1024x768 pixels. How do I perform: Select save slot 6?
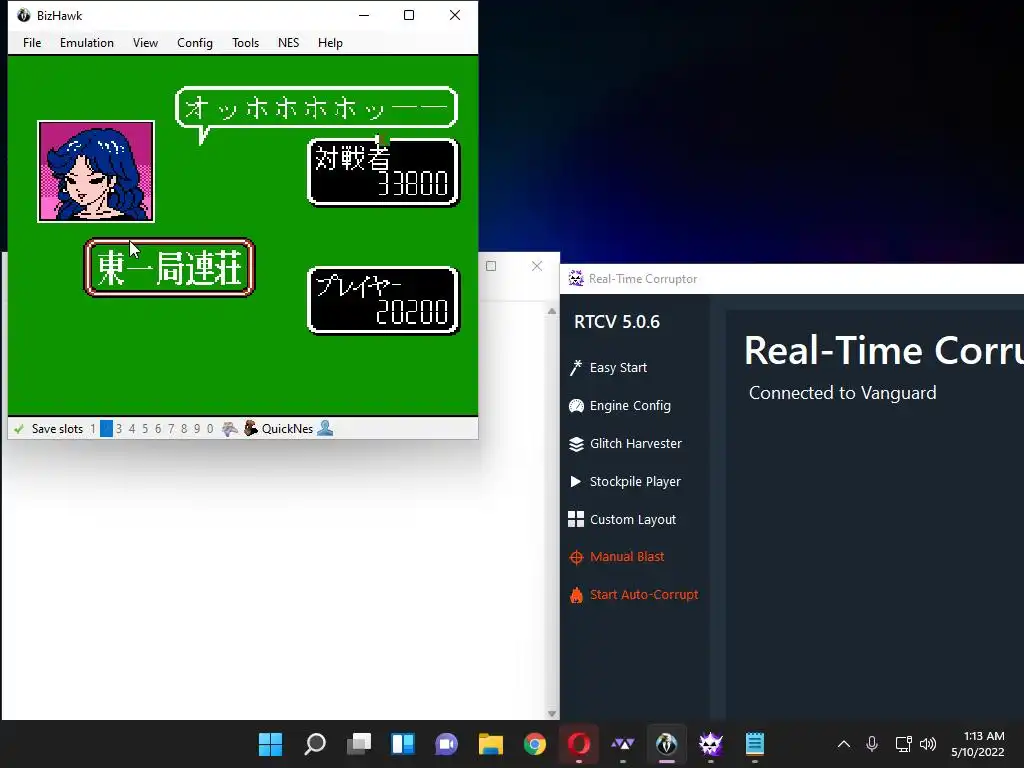coord(158,429)
